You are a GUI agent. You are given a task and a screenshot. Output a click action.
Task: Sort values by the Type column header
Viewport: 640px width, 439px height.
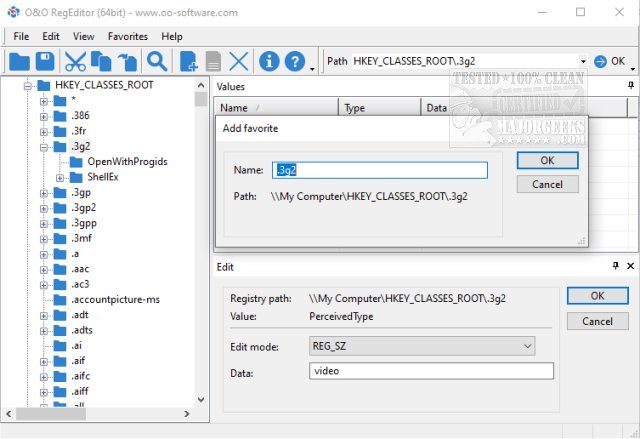(380, 108)
